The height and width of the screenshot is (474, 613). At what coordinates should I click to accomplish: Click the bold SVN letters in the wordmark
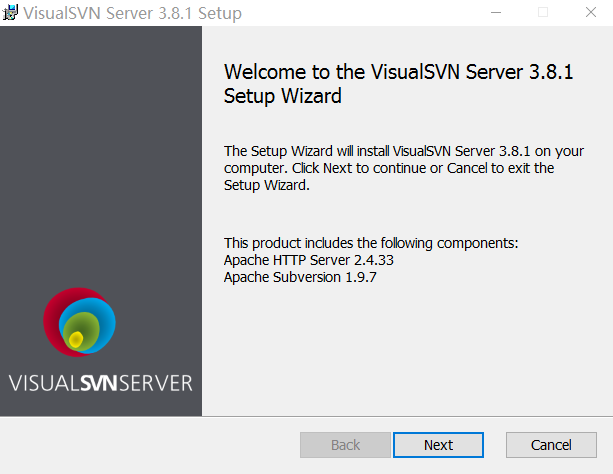[x=99, y=383]
